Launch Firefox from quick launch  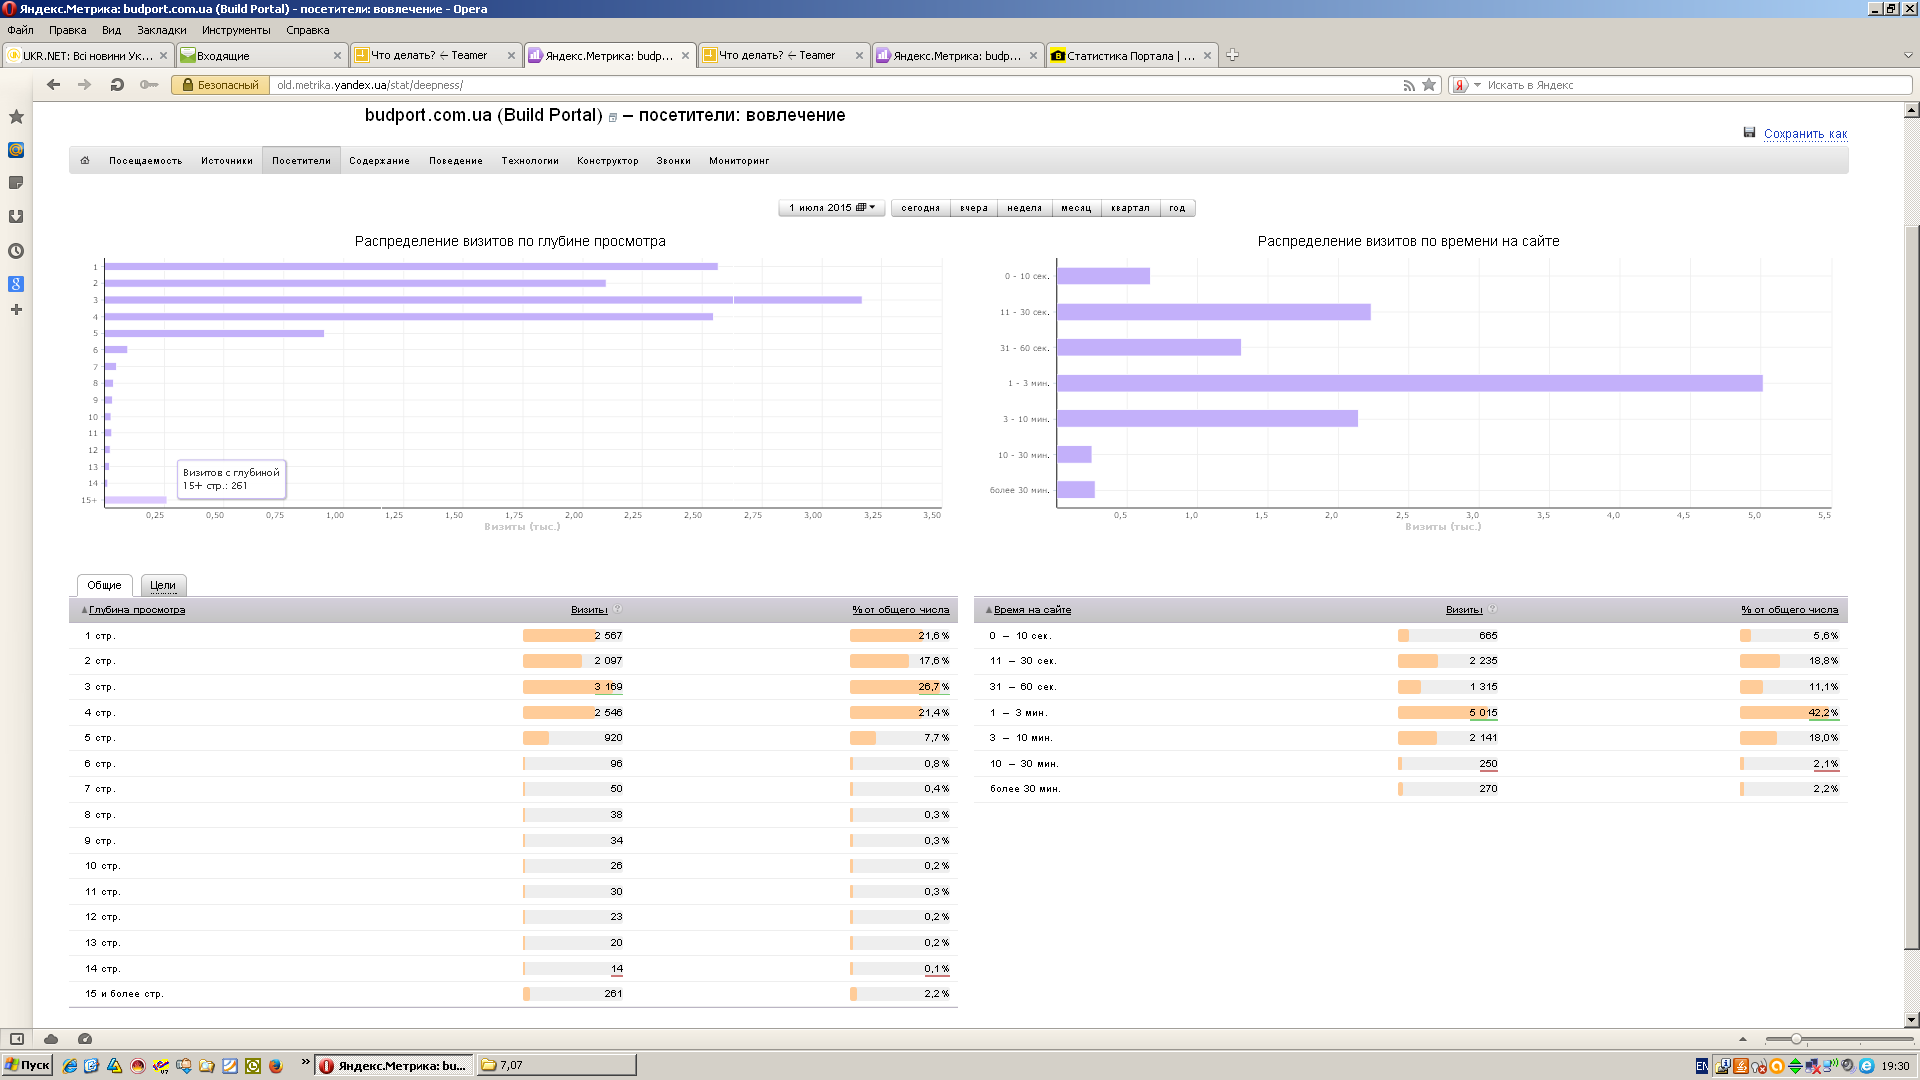[x=276, y=1066]
